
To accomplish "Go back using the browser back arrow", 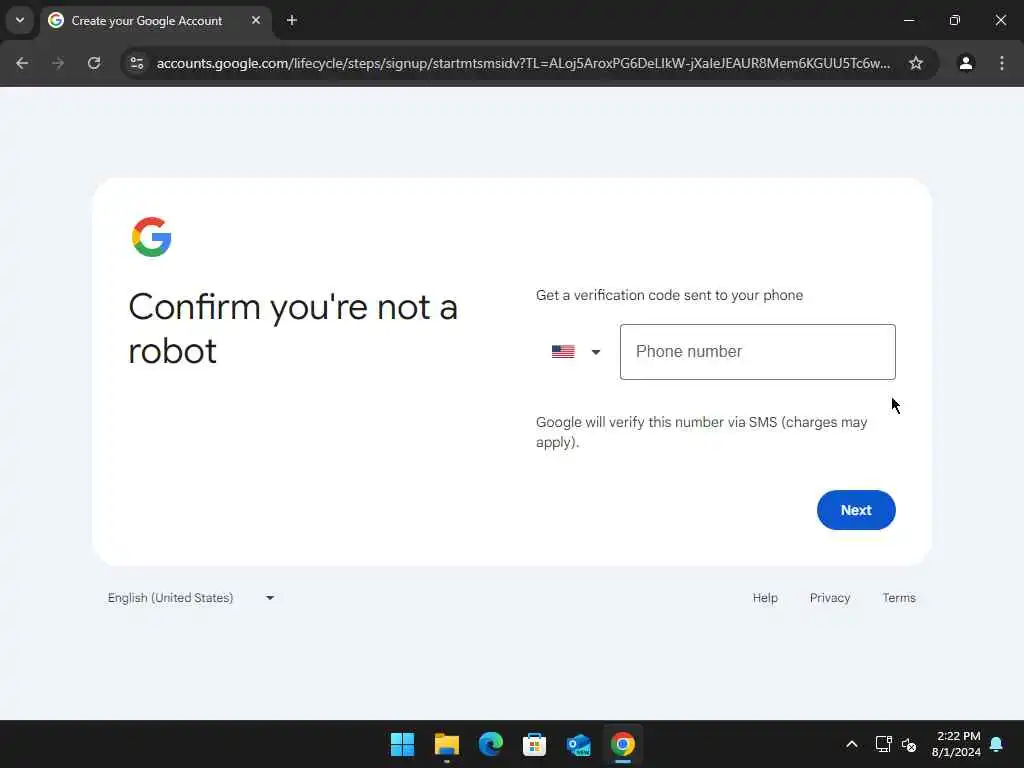I will click(x=22, y=63).
